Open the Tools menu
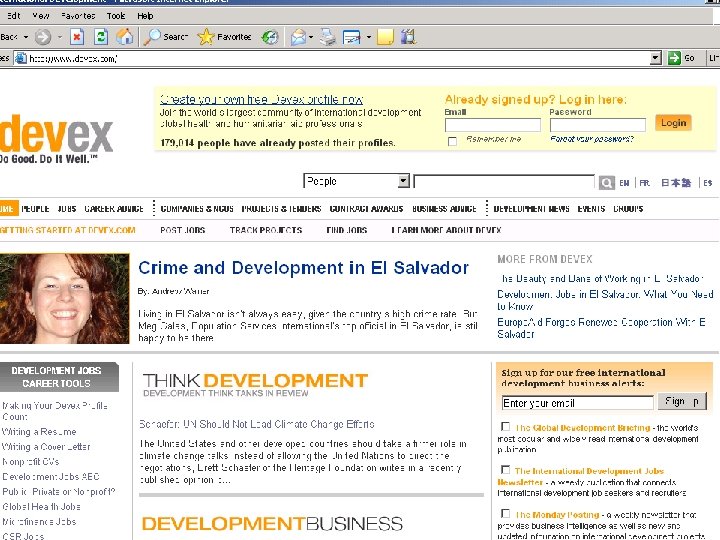This screenshot has width=720, height=540. tap(116, 16)
